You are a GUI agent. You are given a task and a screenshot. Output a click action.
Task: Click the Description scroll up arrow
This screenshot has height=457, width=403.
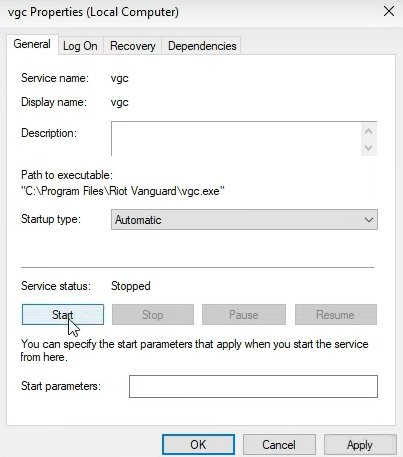(368, 131)
